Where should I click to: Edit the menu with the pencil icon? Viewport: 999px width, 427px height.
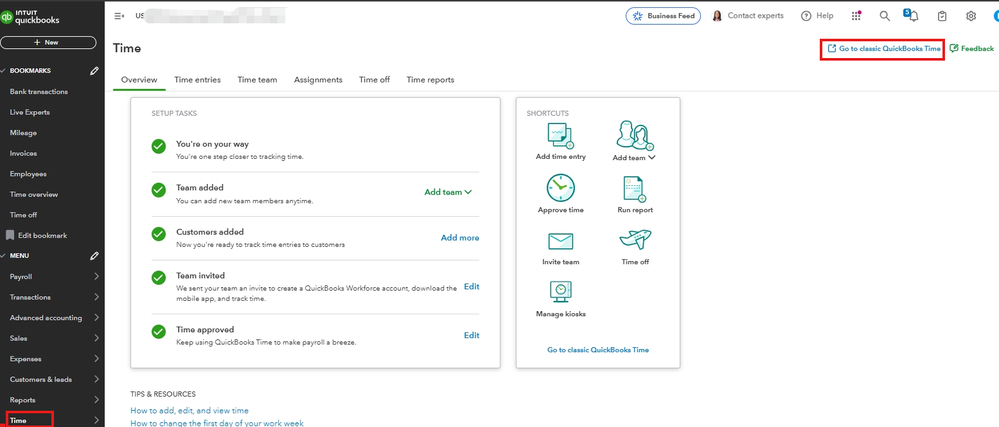click(x=95, y=256)
